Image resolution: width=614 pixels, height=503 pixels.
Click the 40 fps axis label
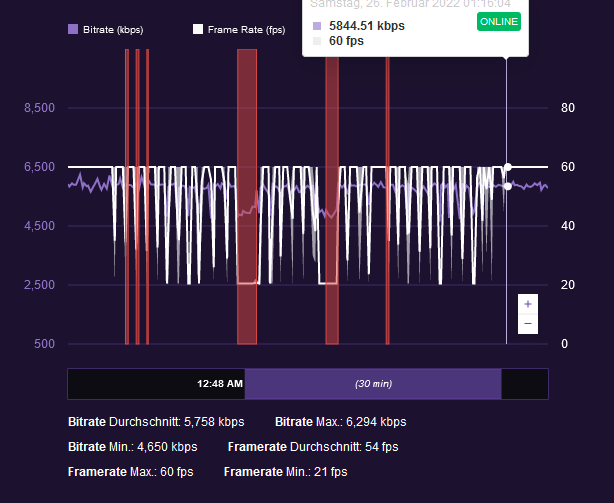(568, 226)
